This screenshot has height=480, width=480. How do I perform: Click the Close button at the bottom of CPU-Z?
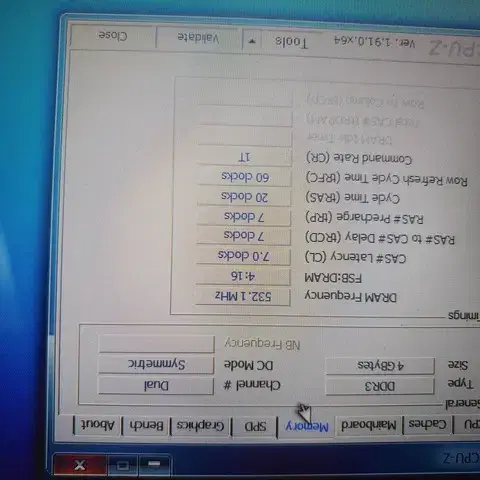[x=113, y=36]
